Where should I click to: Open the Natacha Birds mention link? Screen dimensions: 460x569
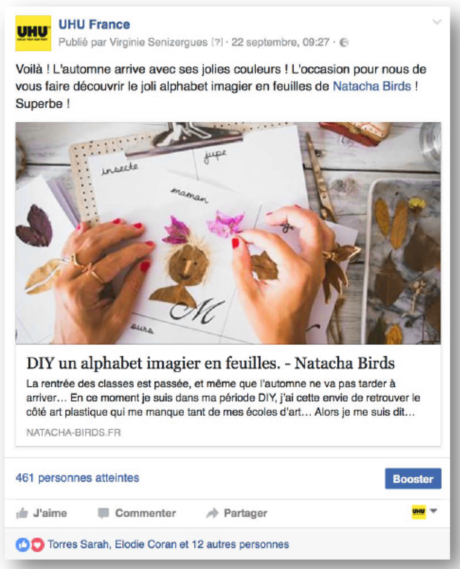(372, 86)
